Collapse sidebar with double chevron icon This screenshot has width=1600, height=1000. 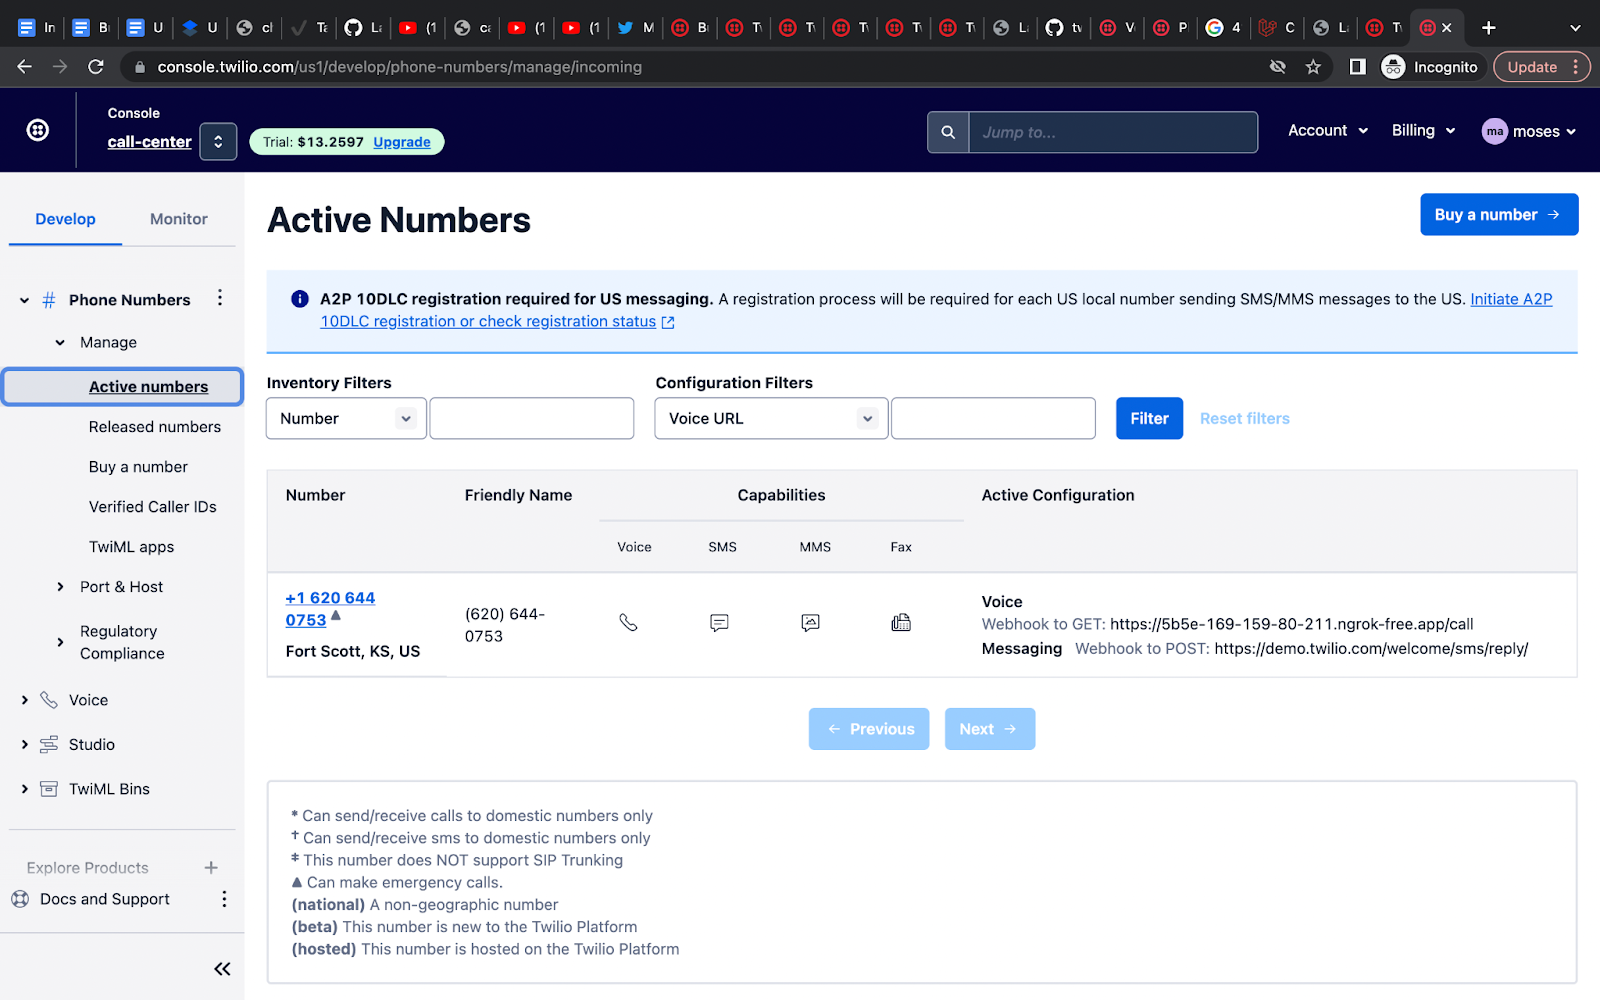point(222,969)
